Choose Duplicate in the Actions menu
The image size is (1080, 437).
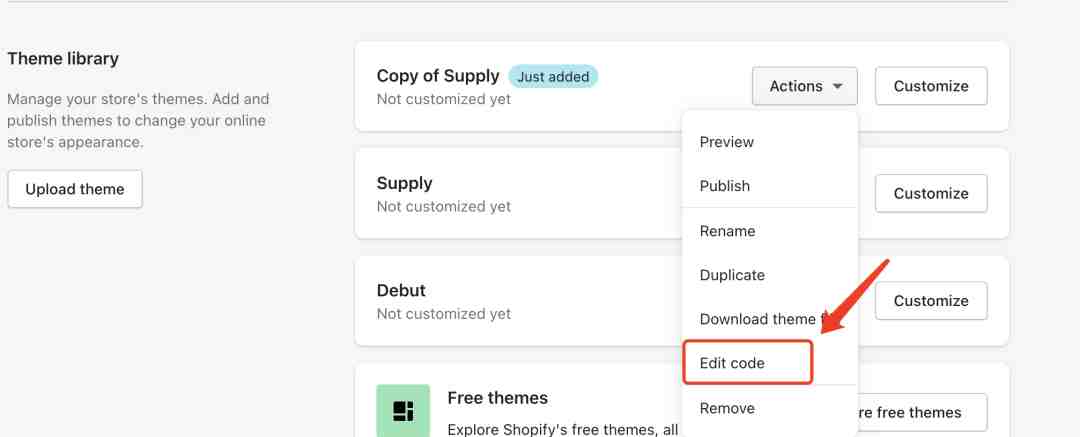click(732, 275)
